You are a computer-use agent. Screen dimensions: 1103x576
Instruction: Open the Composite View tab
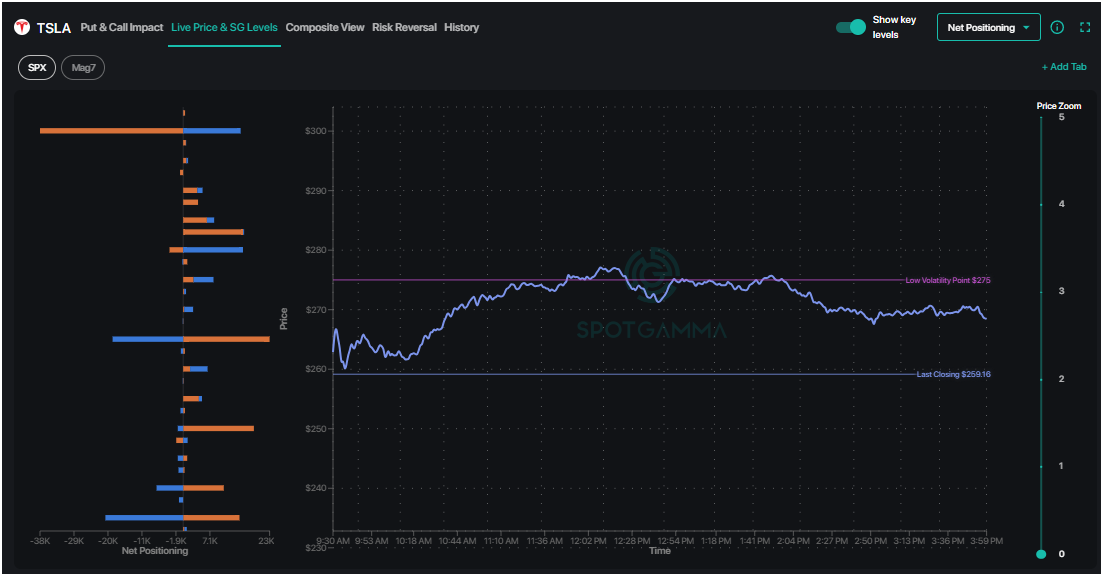(x=325, y=27)
